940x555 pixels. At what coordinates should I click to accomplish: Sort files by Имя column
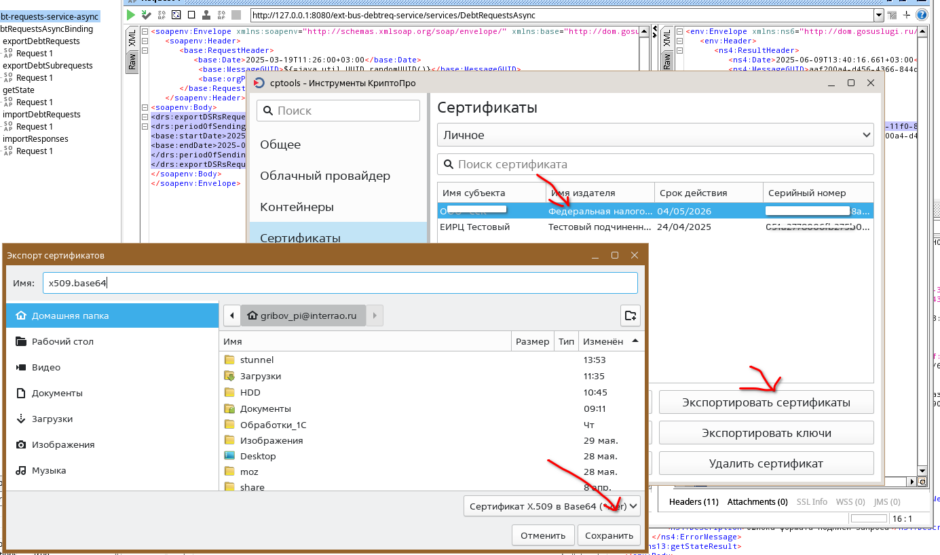(366, 341)
